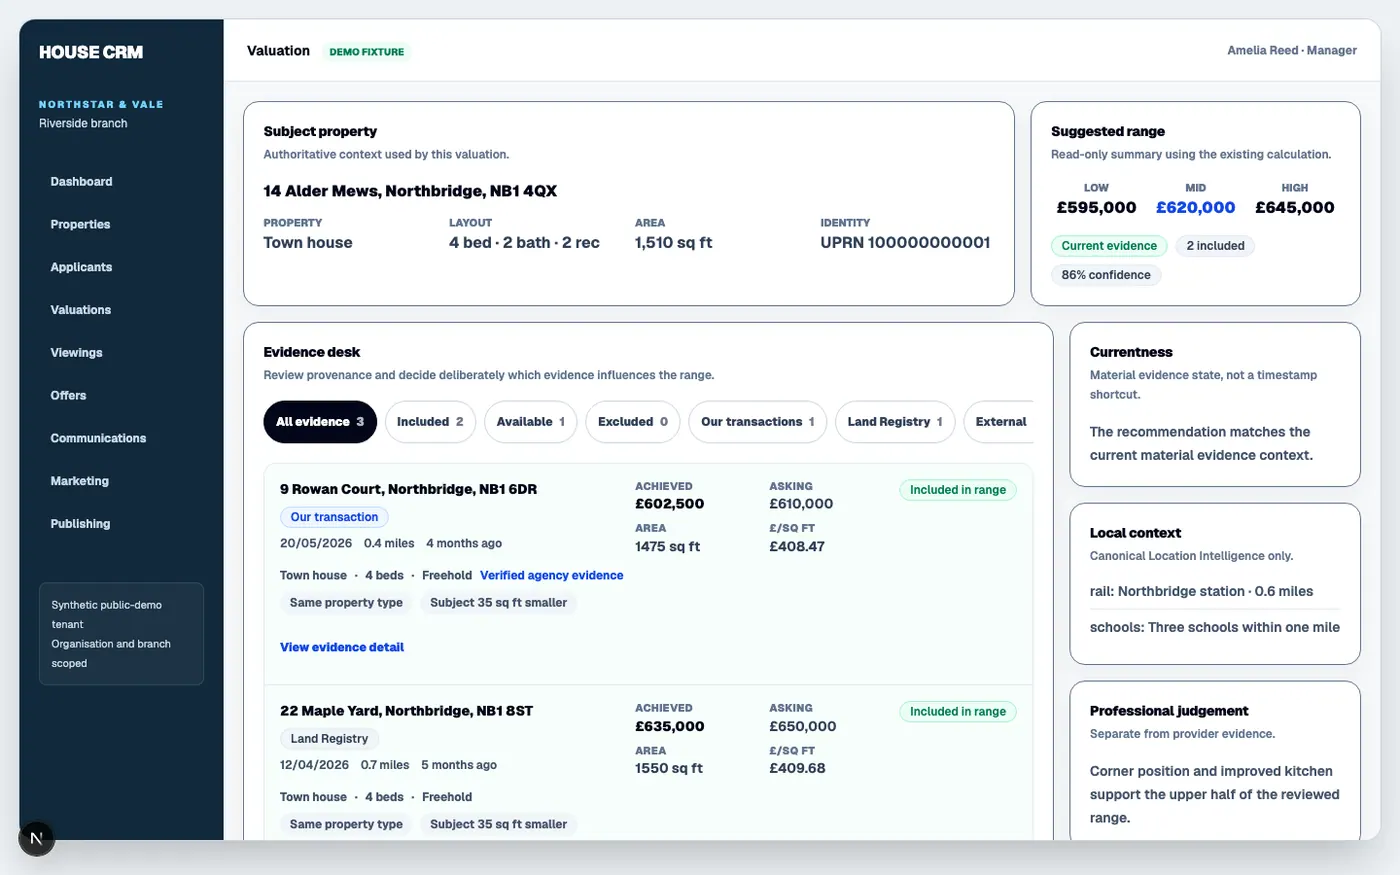Open View evidence detail for 9 Rowan Court

[x=342, y=648]
